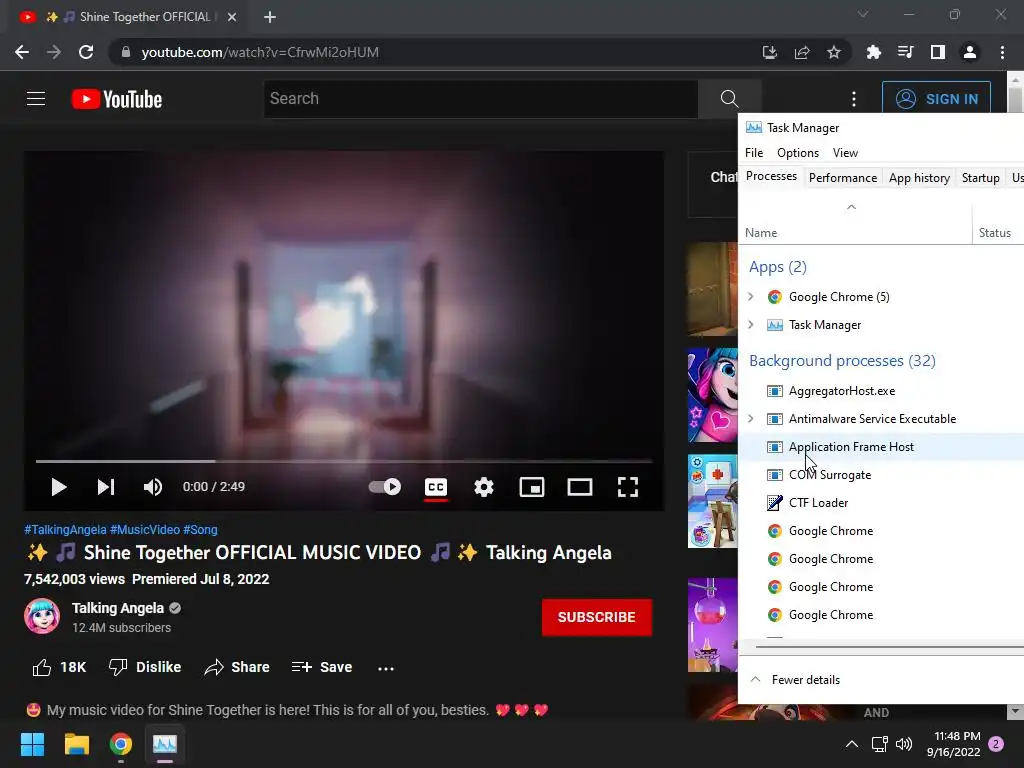Close the Shine Together tab
Screen dimensions: 1024x768
point(232,17)
